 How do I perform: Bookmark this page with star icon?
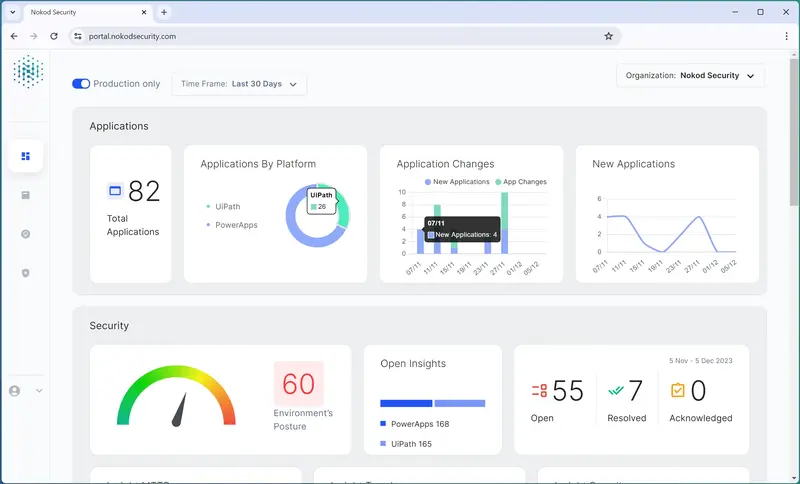click(x=608, y=36)
